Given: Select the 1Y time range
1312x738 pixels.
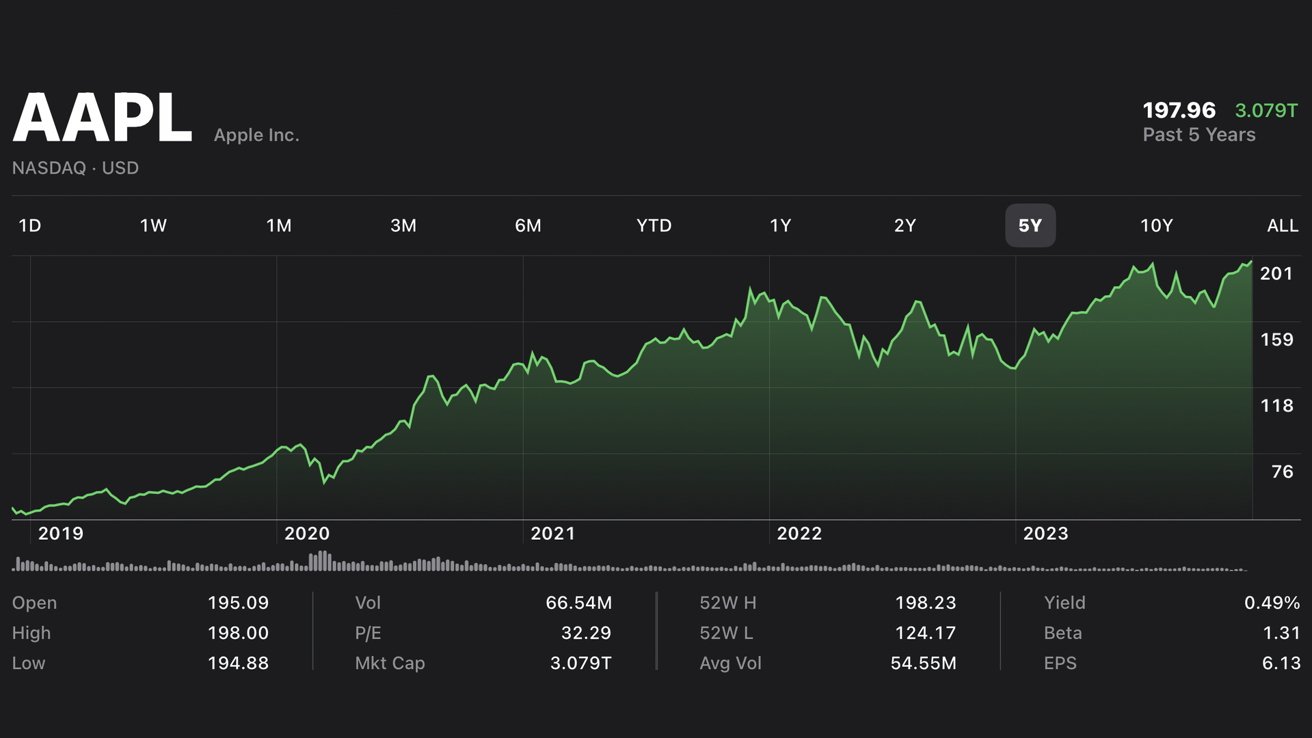Looking at the screenshot, I should (x=780, y=225).
